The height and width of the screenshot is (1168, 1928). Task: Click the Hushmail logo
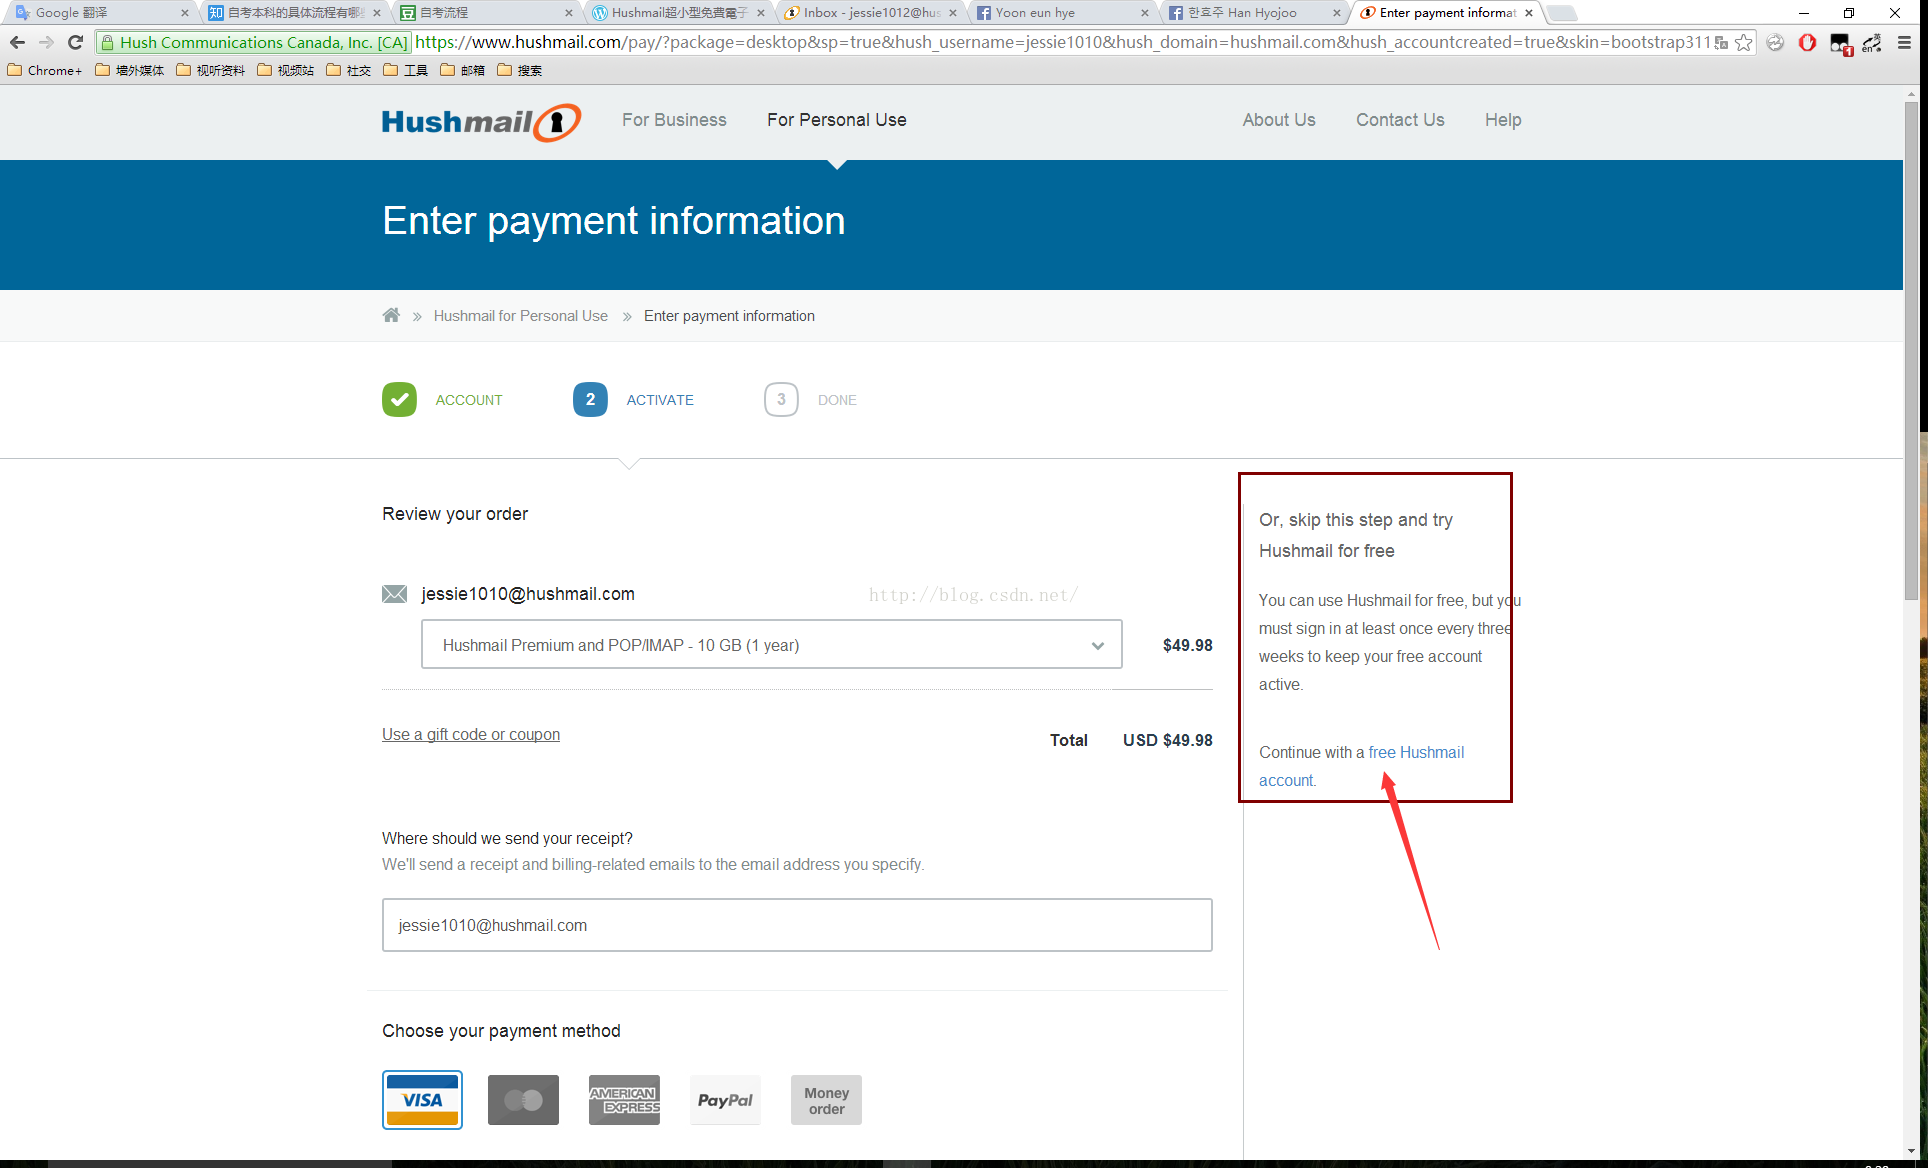point(481,122)
